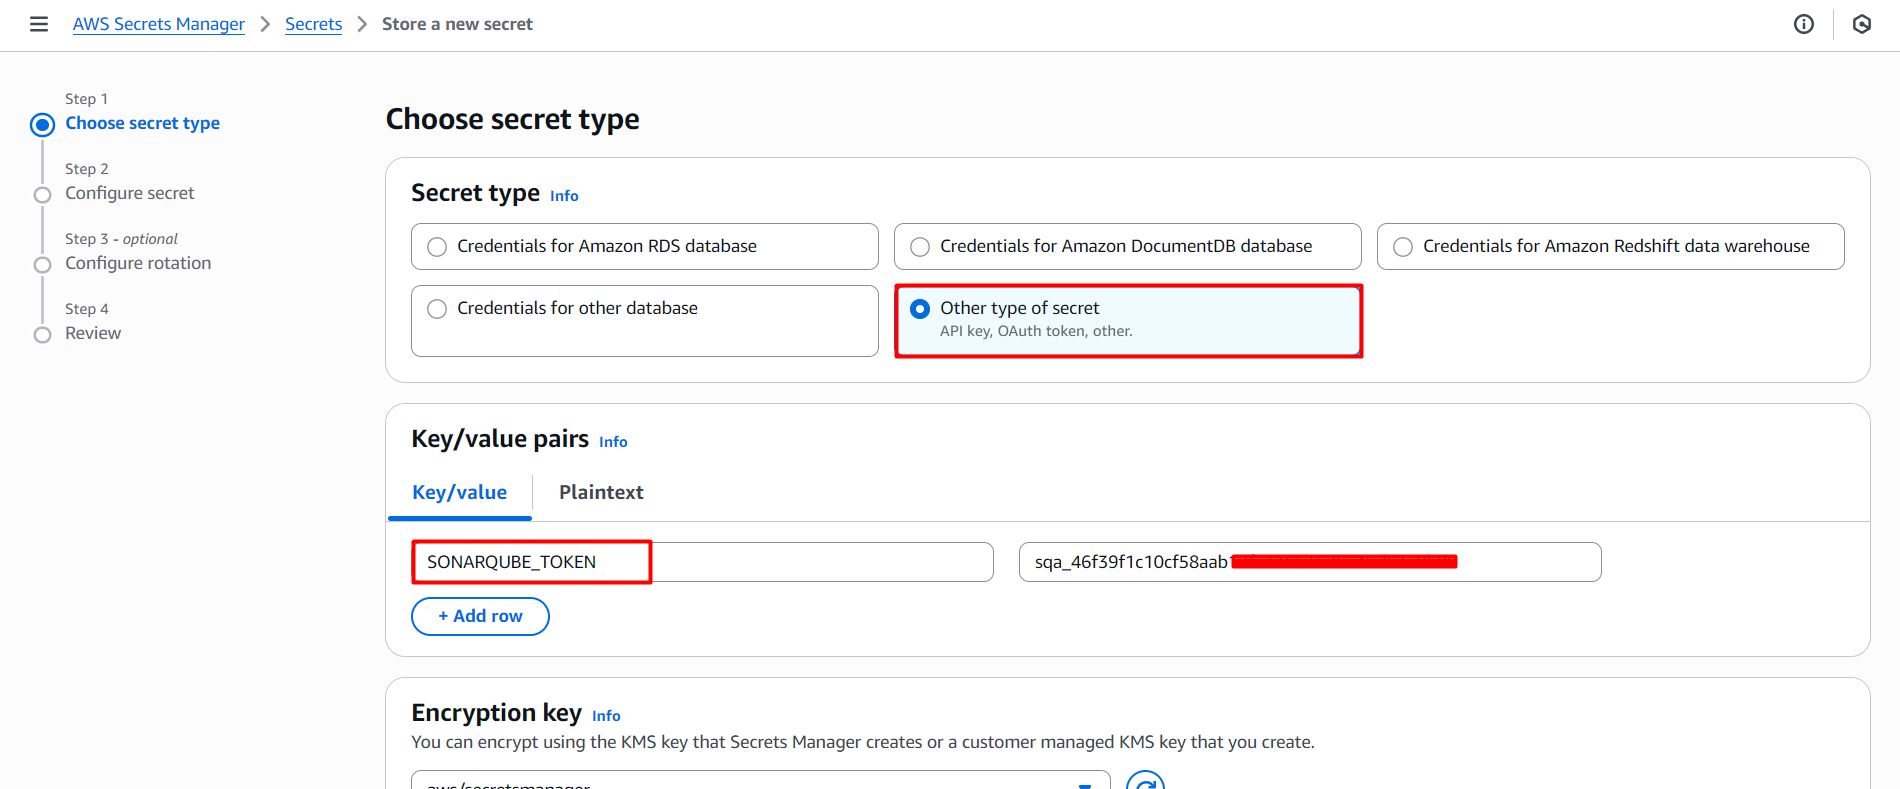Switch to the Key/value tab
This screenshot has width=1900, height=789.
pos(460,492)
